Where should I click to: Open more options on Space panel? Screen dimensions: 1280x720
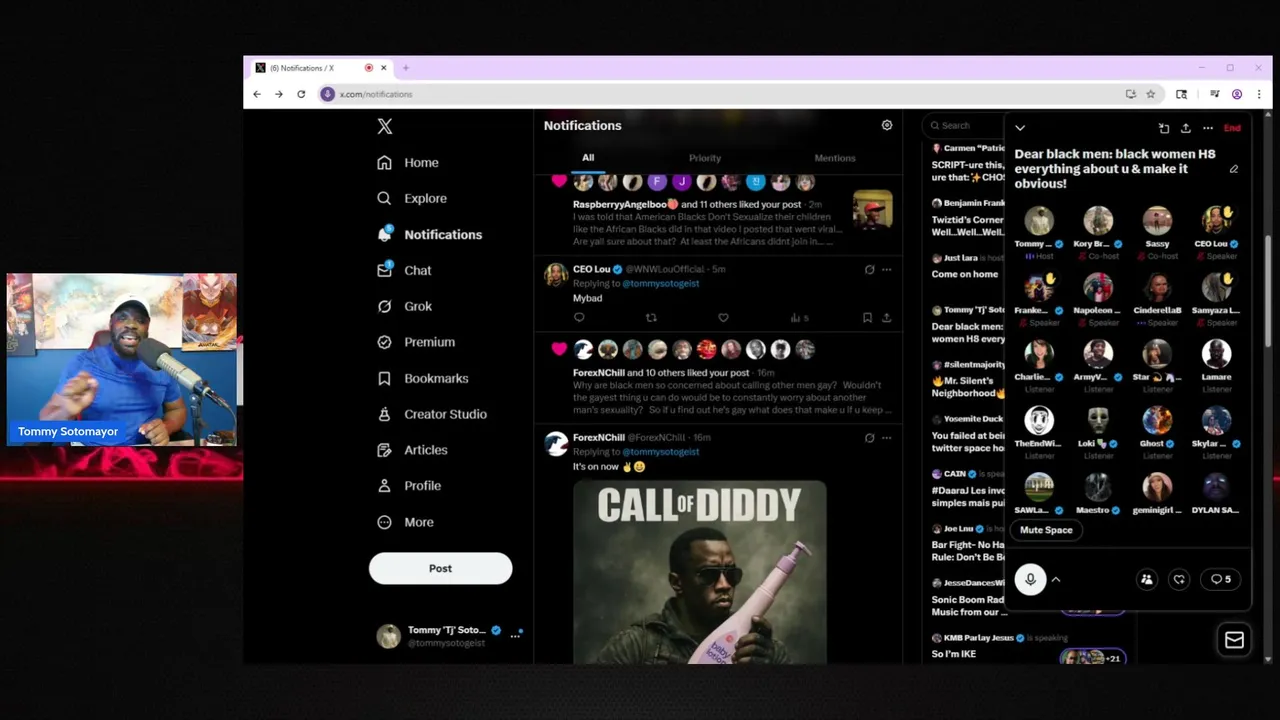click(1208, 128)
